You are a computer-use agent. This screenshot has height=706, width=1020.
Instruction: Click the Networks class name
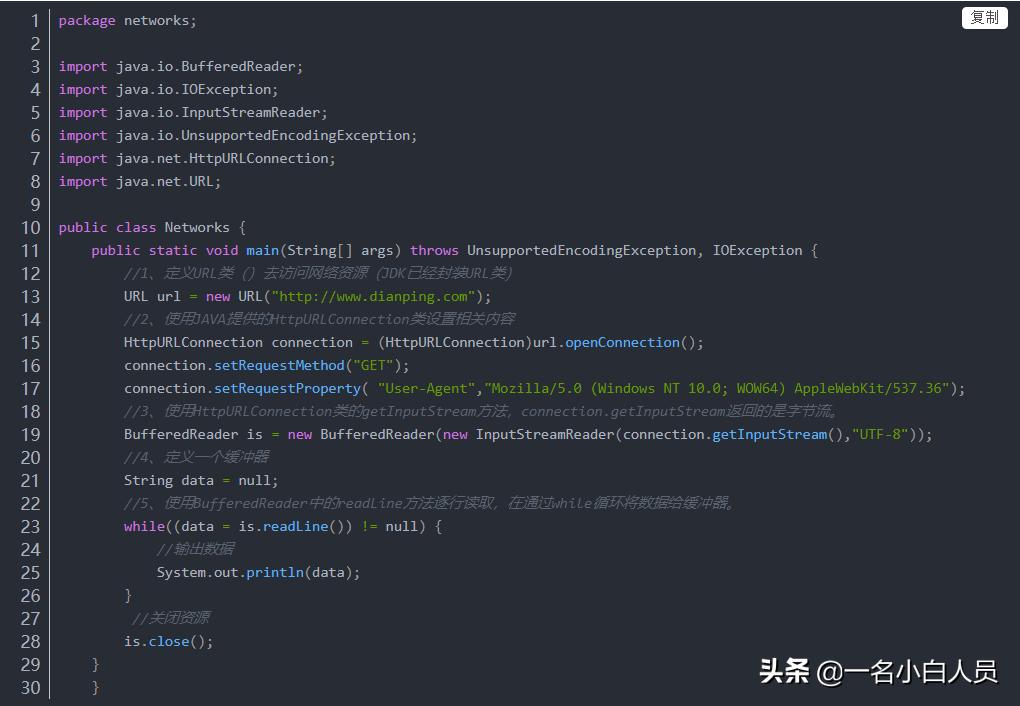pos(197,227)
